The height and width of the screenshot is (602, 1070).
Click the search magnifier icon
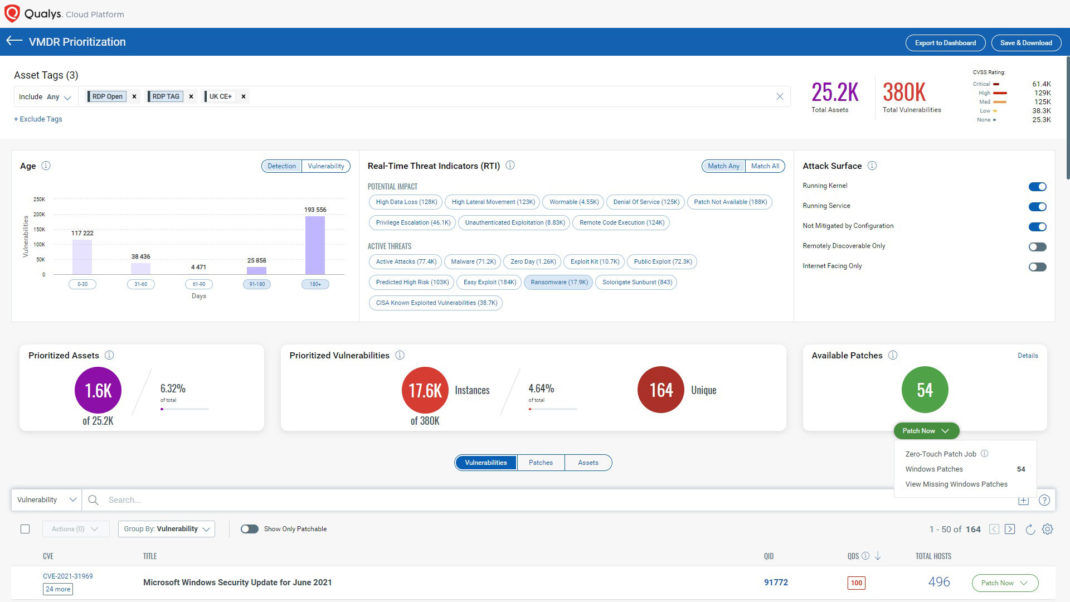pos(93,500)
